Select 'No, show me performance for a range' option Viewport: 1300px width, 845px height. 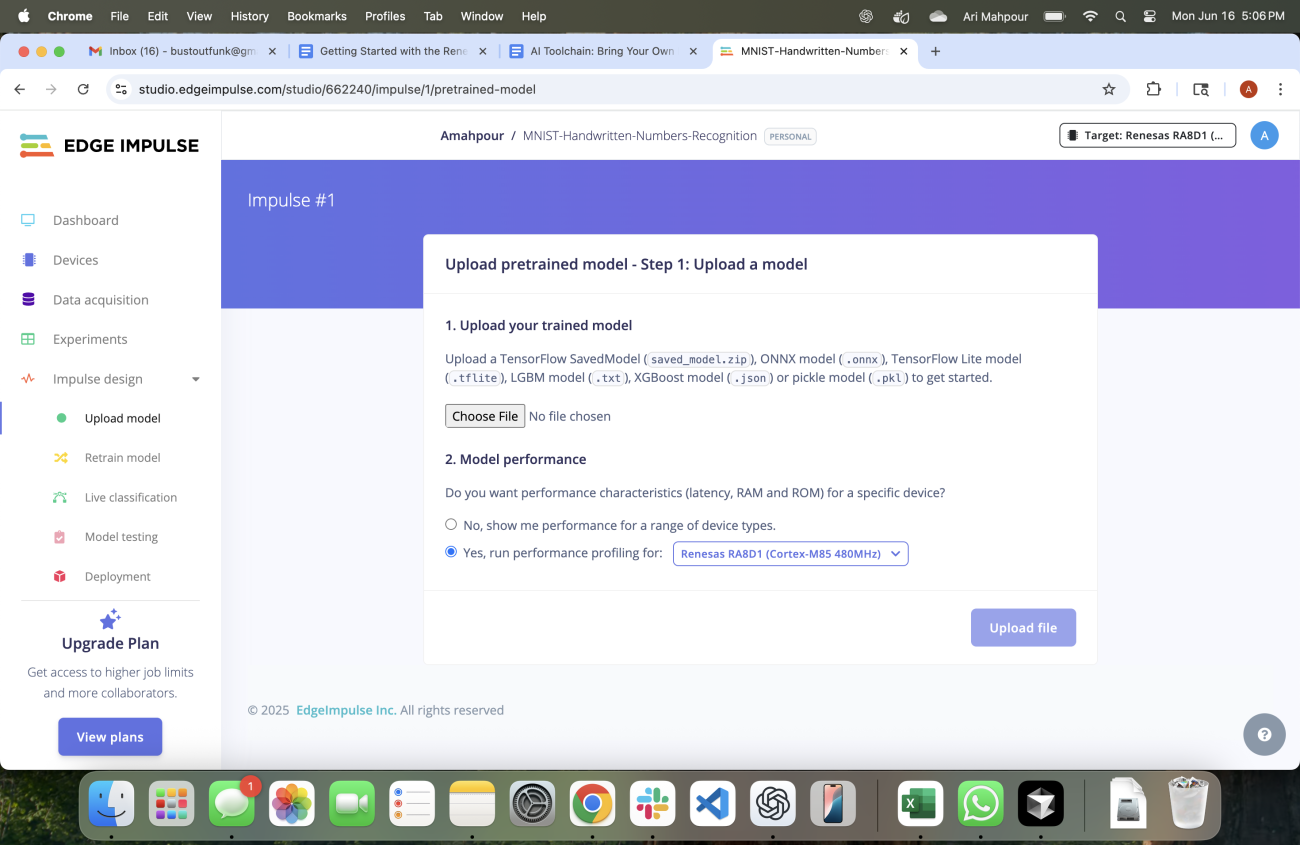451,524
